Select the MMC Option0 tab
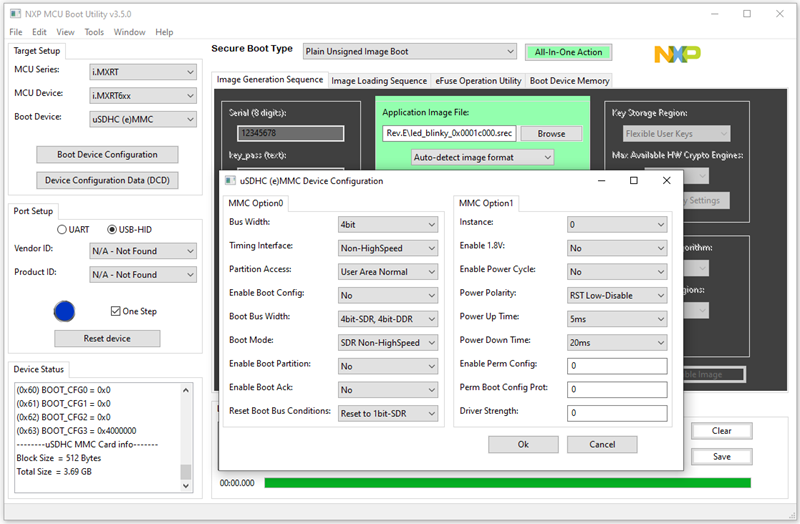This screenshot has height=524, width=800. coord(256,203)
